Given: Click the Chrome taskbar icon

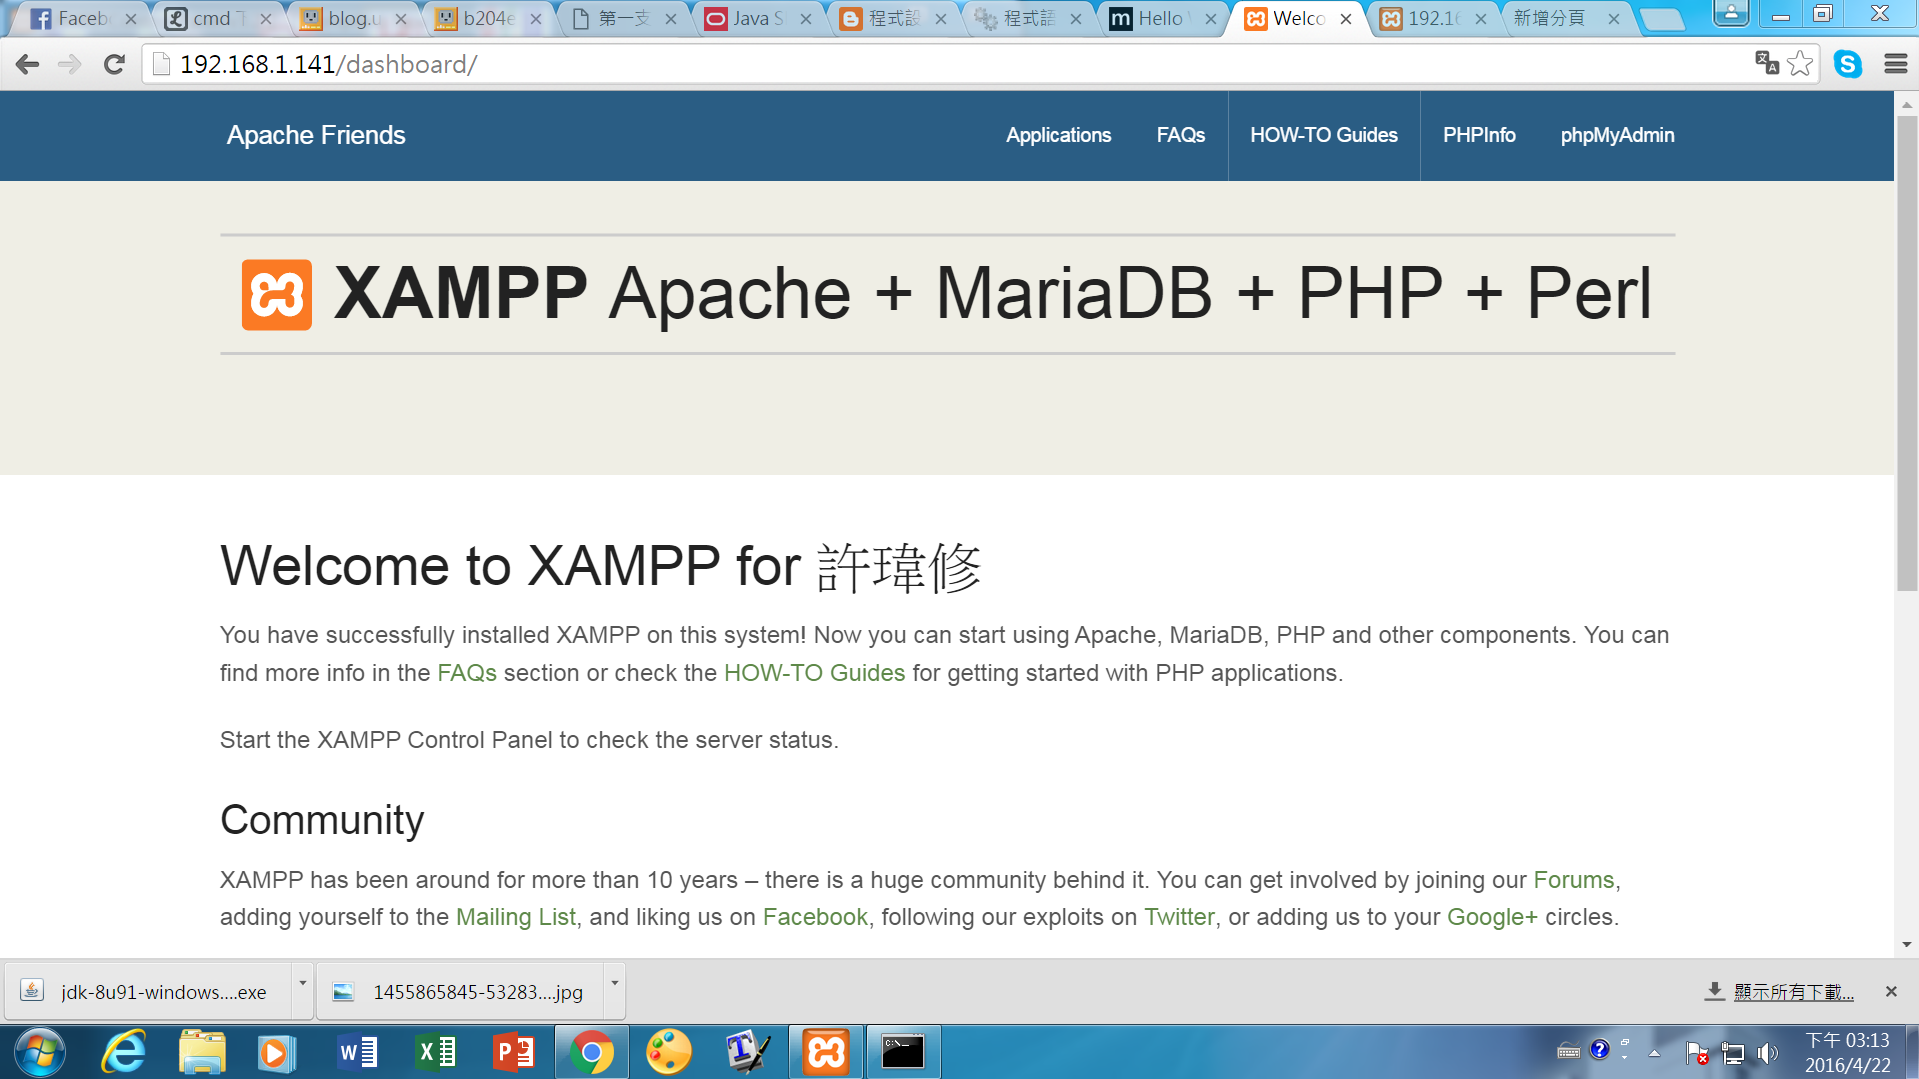Looking at the screenshot, I should tap(591, 1052).
